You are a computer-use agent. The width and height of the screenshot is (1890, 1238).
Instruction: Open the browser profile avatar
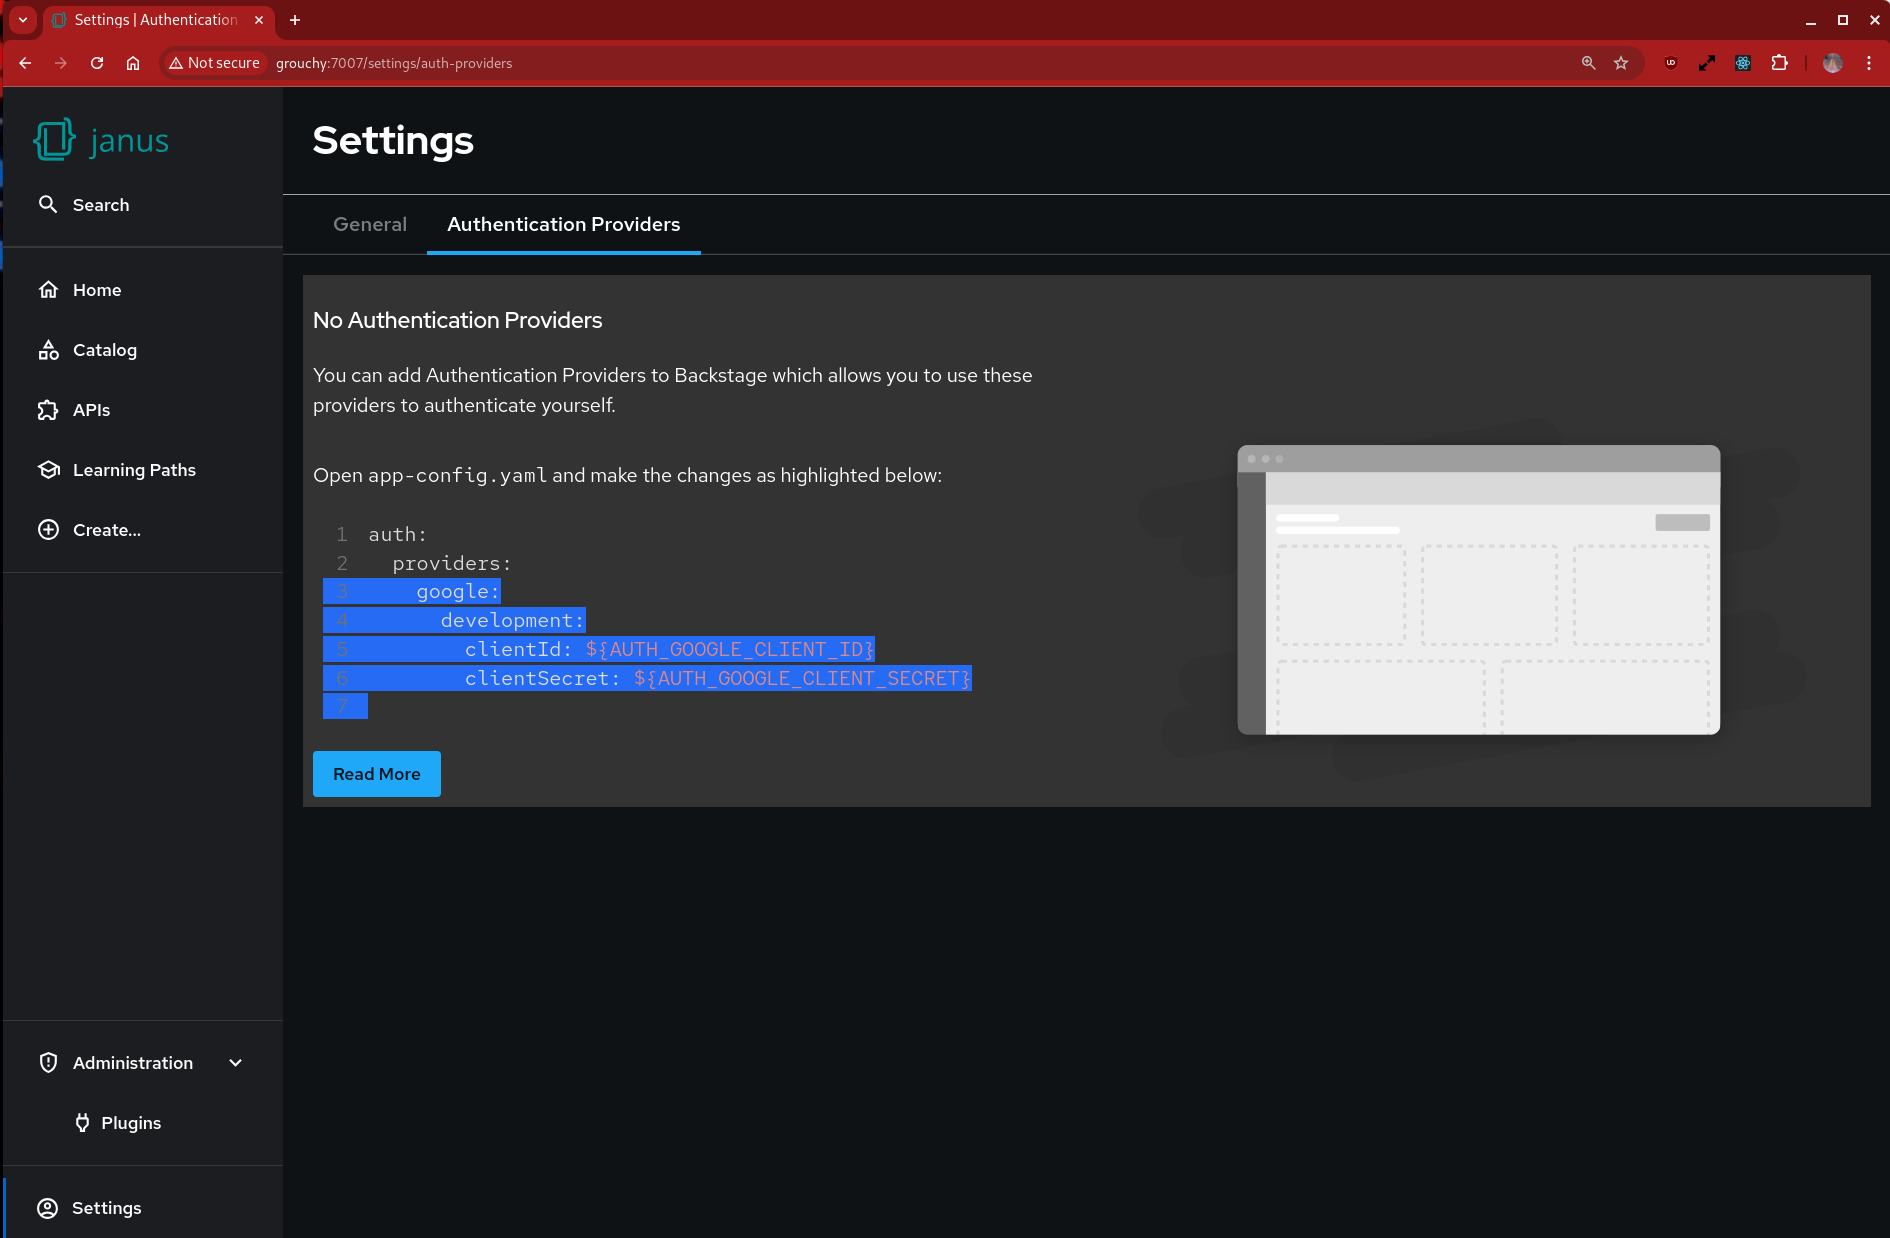coord(1833,63)
